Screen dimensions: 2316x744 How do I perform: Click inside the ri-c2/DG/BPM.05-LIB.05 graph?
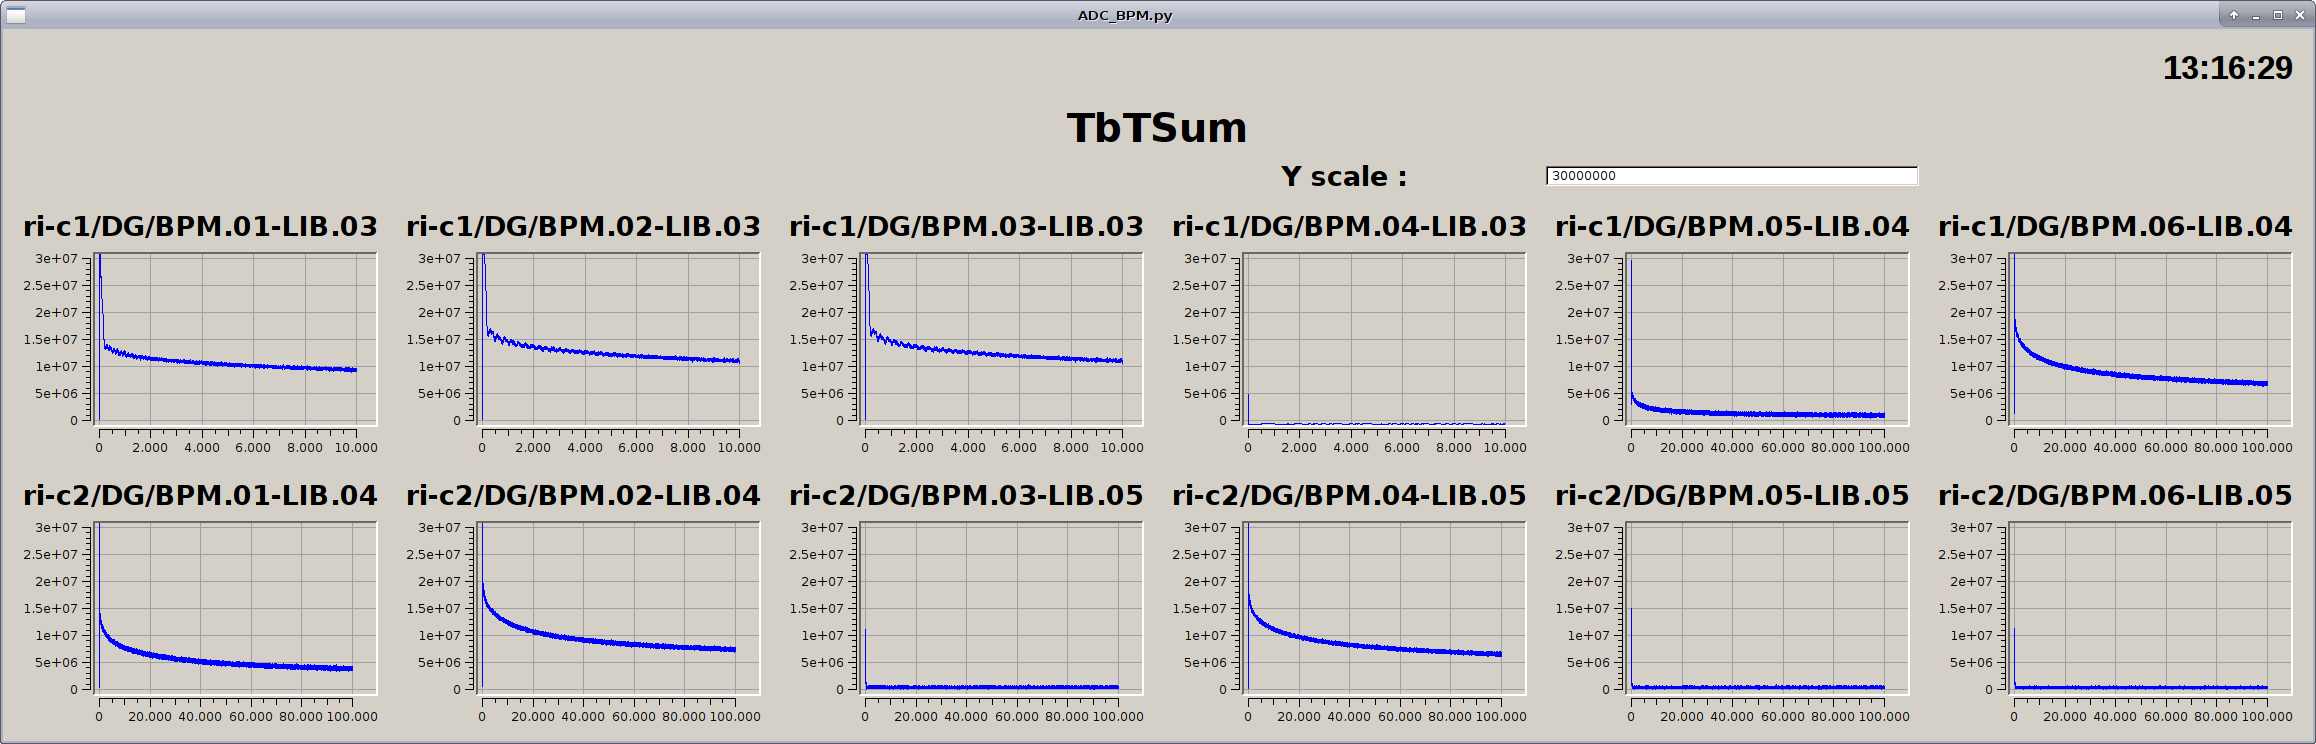(x=1767, y=607)
